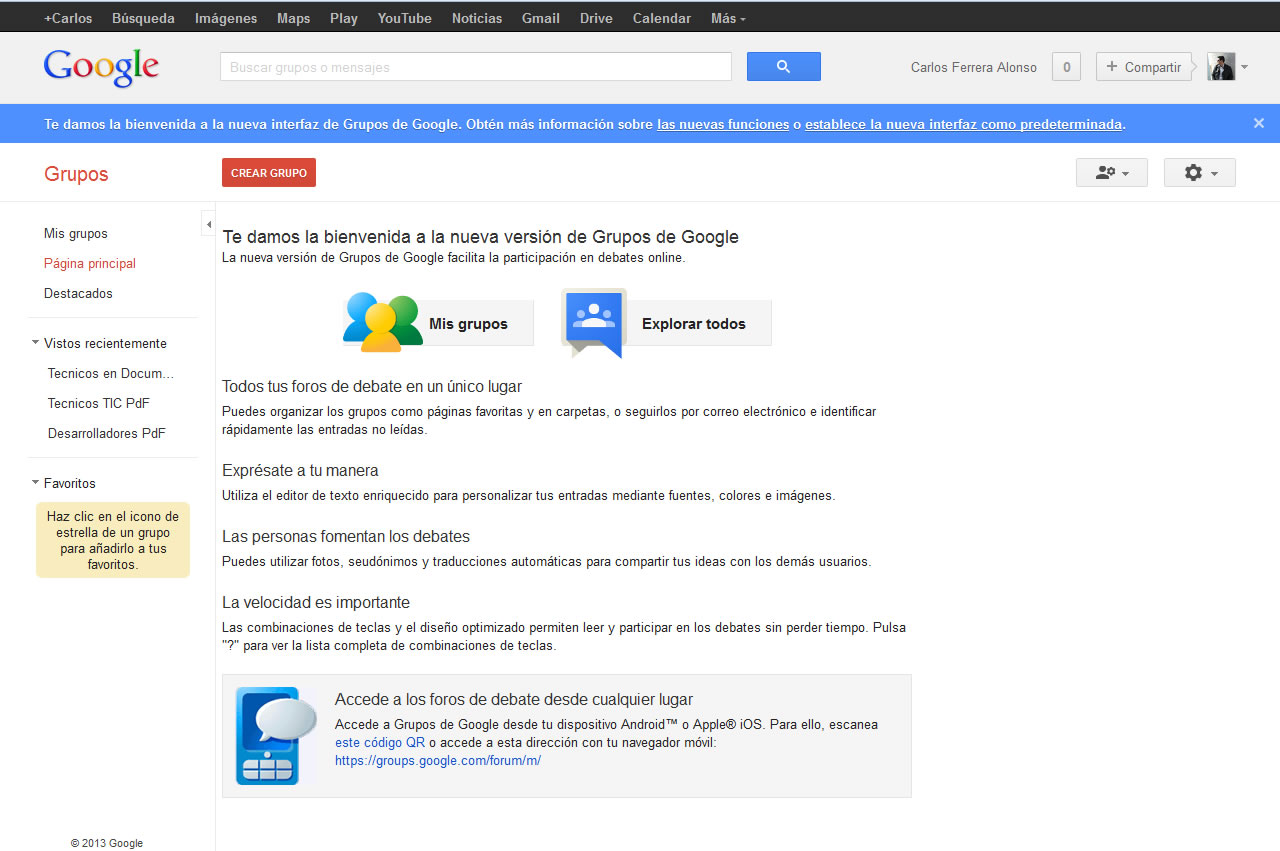
Task: Click the mobile phone chat icon
Action: tap(276, 735)
